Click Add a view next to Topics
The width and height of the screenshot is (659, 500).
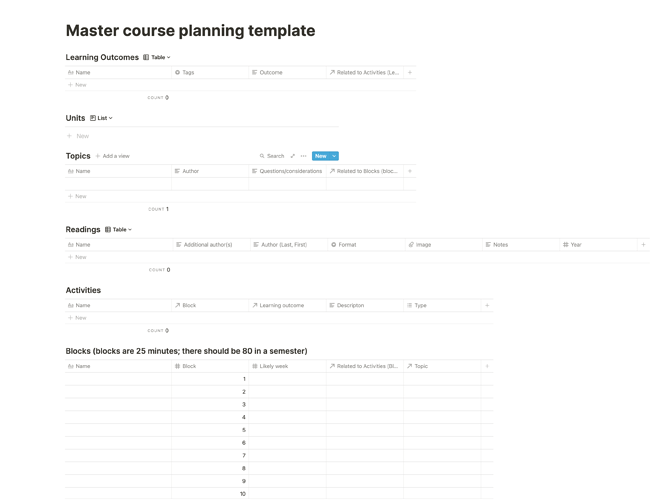tap(113, 156)
